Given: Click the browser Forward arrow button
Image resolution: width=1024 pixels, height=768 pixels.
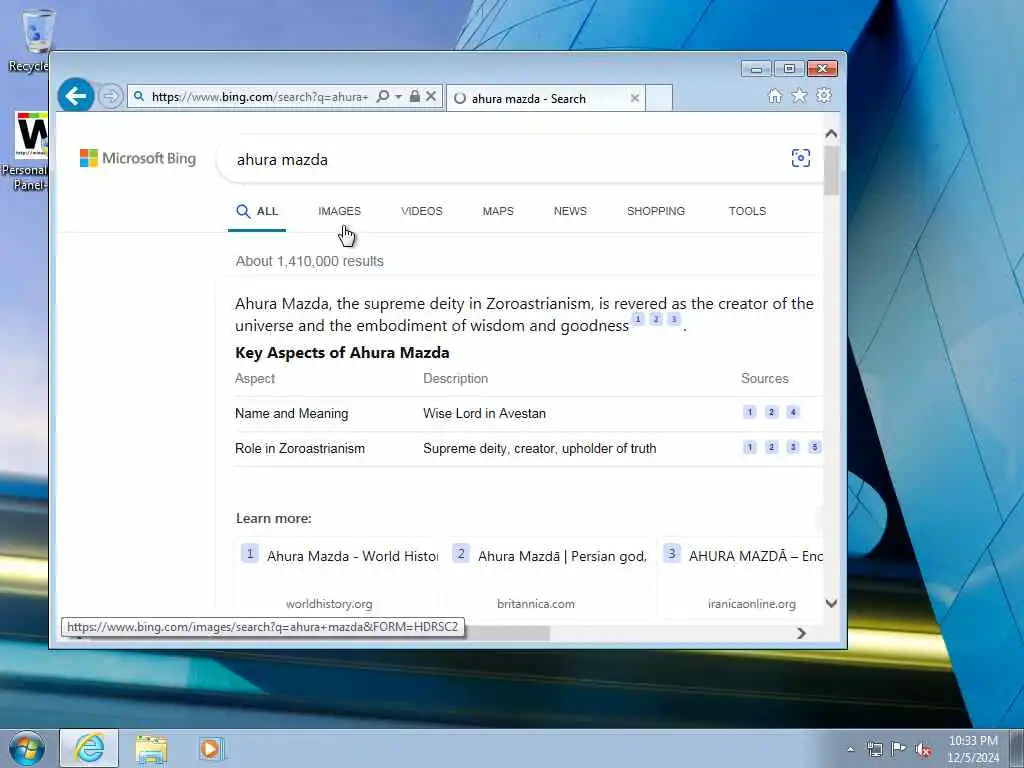Looking at the screenshot, I should [x=111, y=97].
